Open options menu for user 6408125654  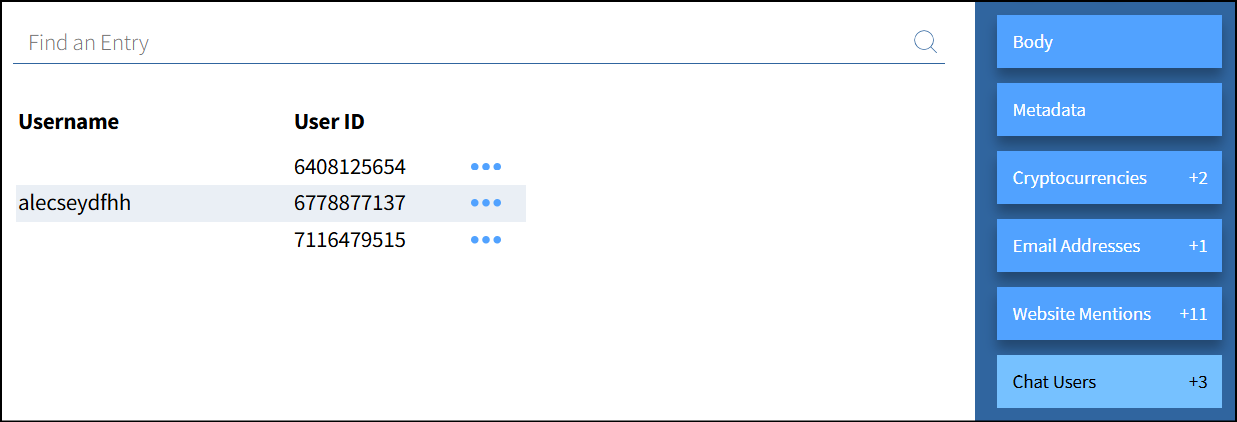pos(486,167)
